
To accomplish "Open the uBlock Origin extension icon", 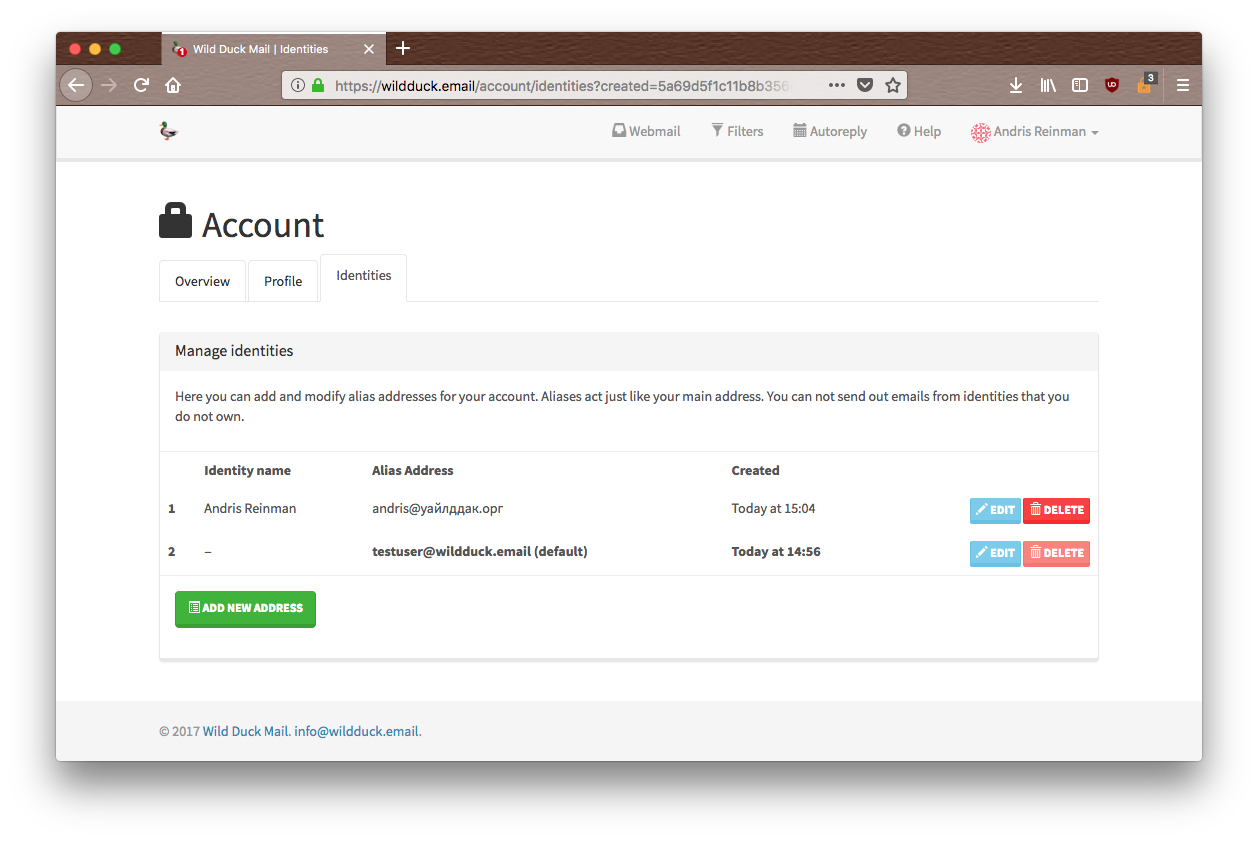I will coord(1111,85).
